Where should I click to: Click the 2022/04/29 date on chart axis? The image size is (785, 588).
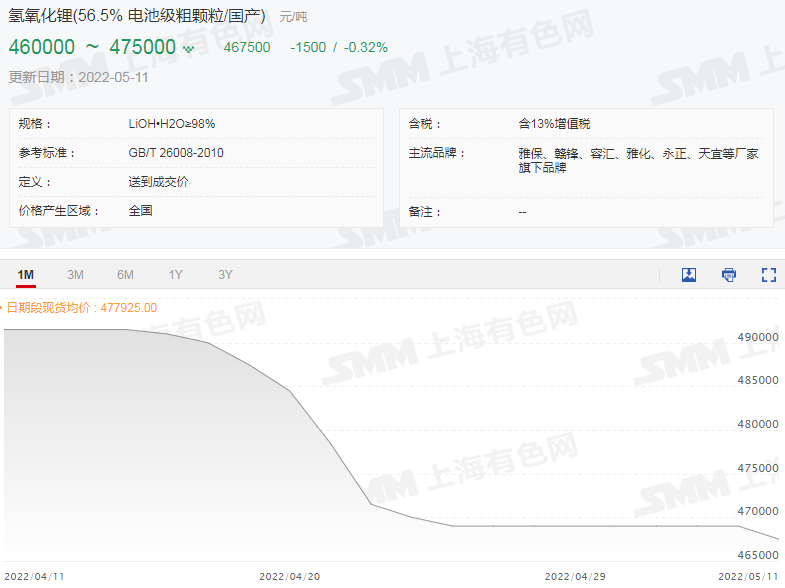575,576
